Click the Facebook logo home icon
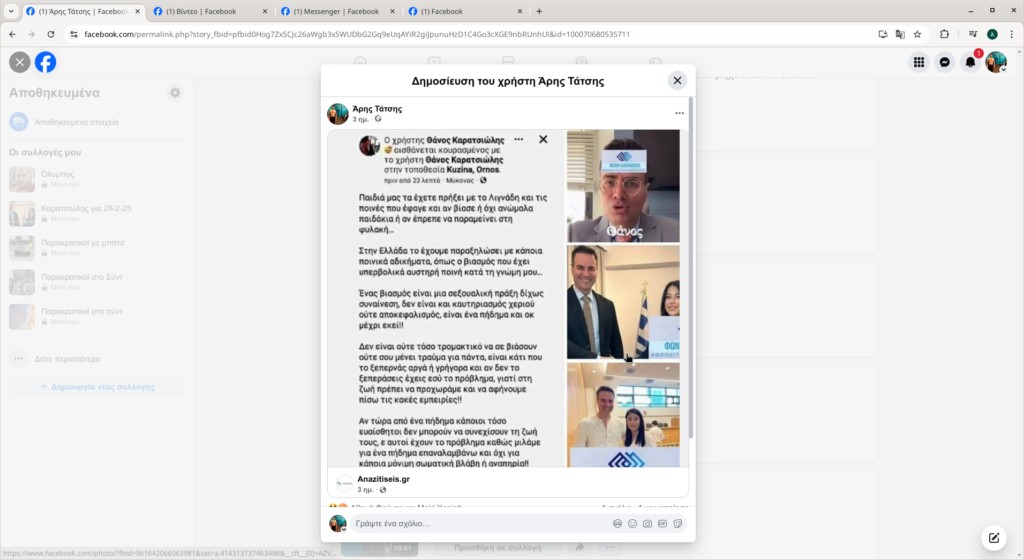 [x=46, y=62]
